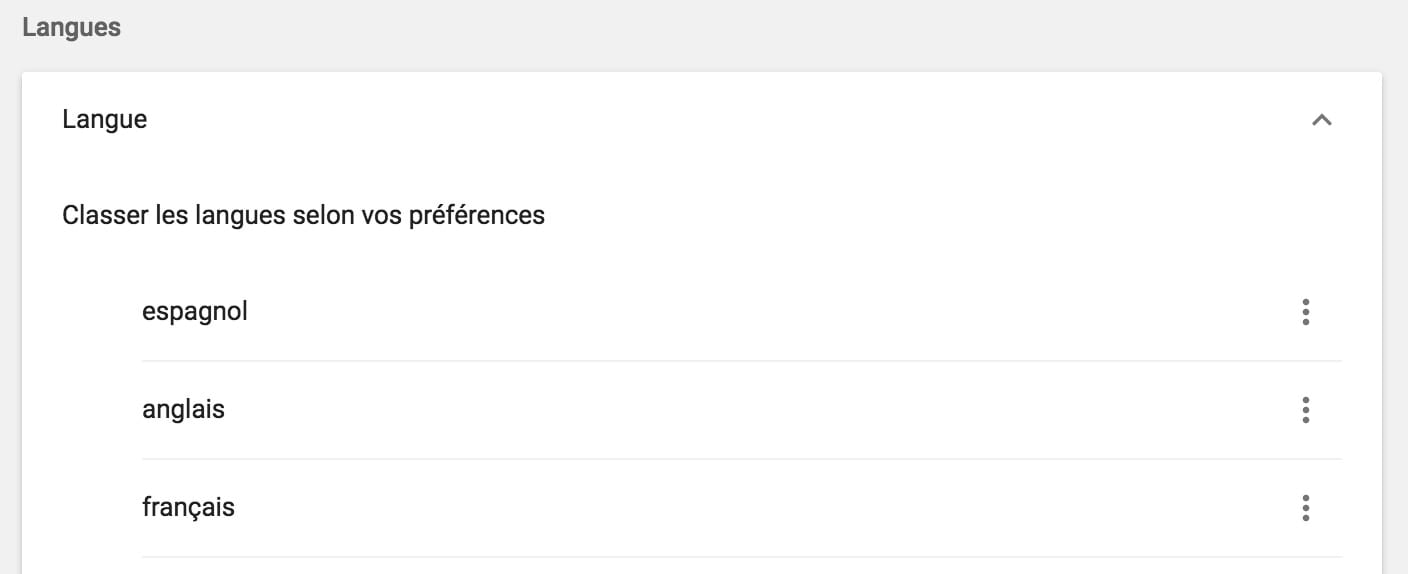This screenshot has width=1408, height=574.
Task: Click blank space in the Langue header row
Action: [x=700, y=120]
